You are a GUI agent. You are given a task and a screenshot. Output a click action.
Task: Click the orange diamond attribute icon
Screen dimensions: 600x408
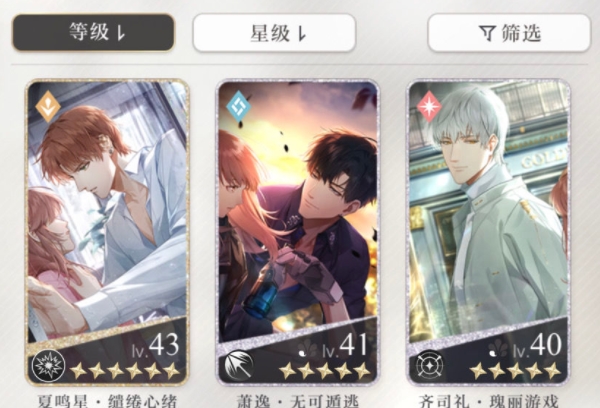pos(48,106)
